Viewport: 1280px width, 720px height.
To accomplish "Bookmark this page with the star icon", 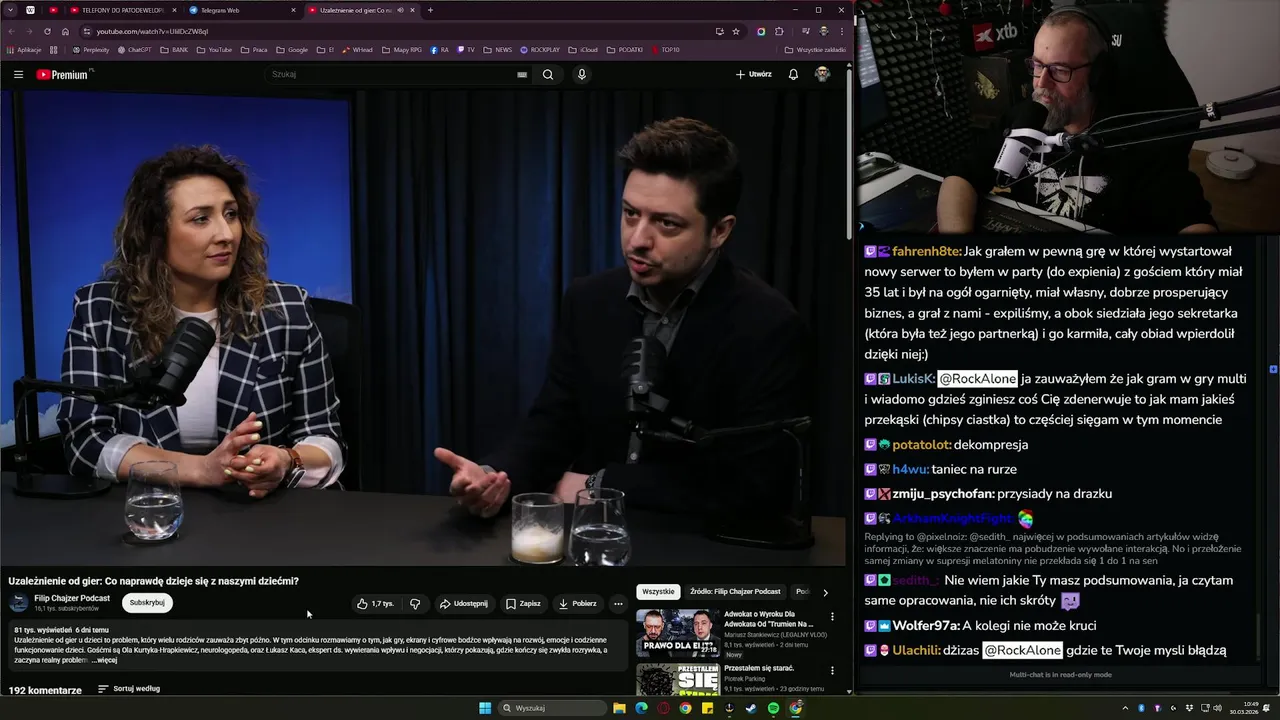I will (736, 31).
